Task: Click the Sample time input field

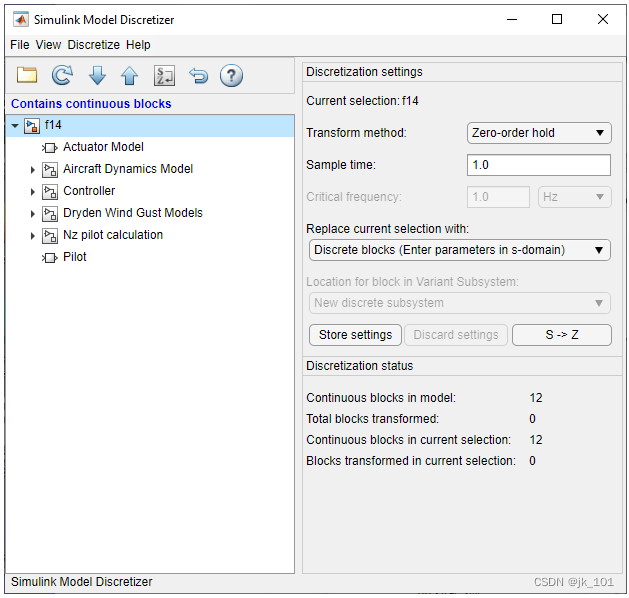Action: tap(539, 165)
